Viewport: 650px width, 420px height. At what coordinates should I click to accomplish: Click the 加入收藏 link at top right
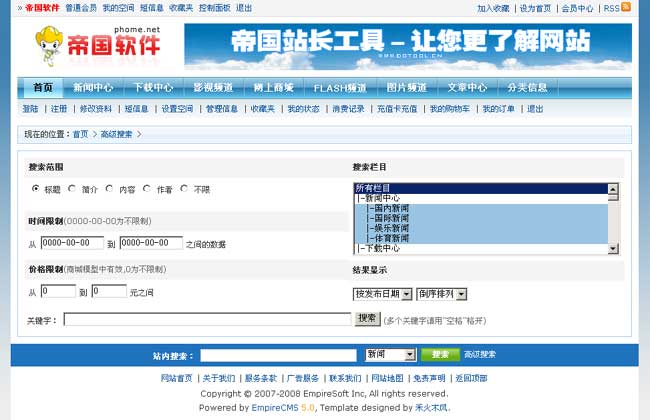coord(493,8)
